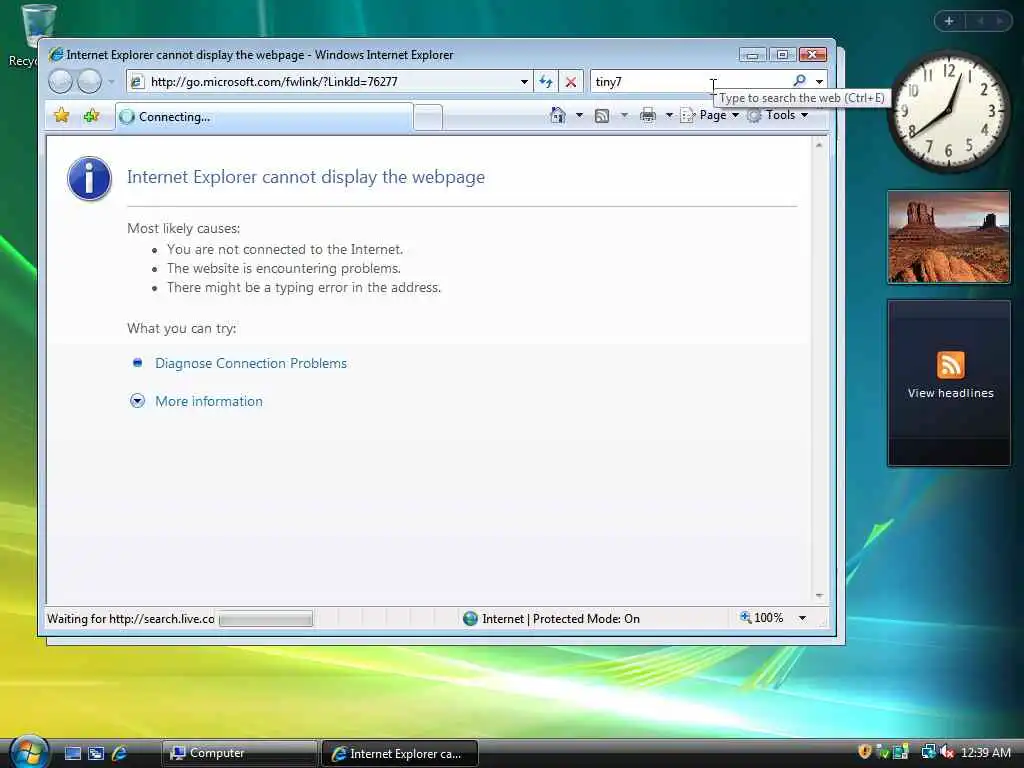Open the search provider options dropdown
Screen dimensions: 1024x768
pos(819,82)
